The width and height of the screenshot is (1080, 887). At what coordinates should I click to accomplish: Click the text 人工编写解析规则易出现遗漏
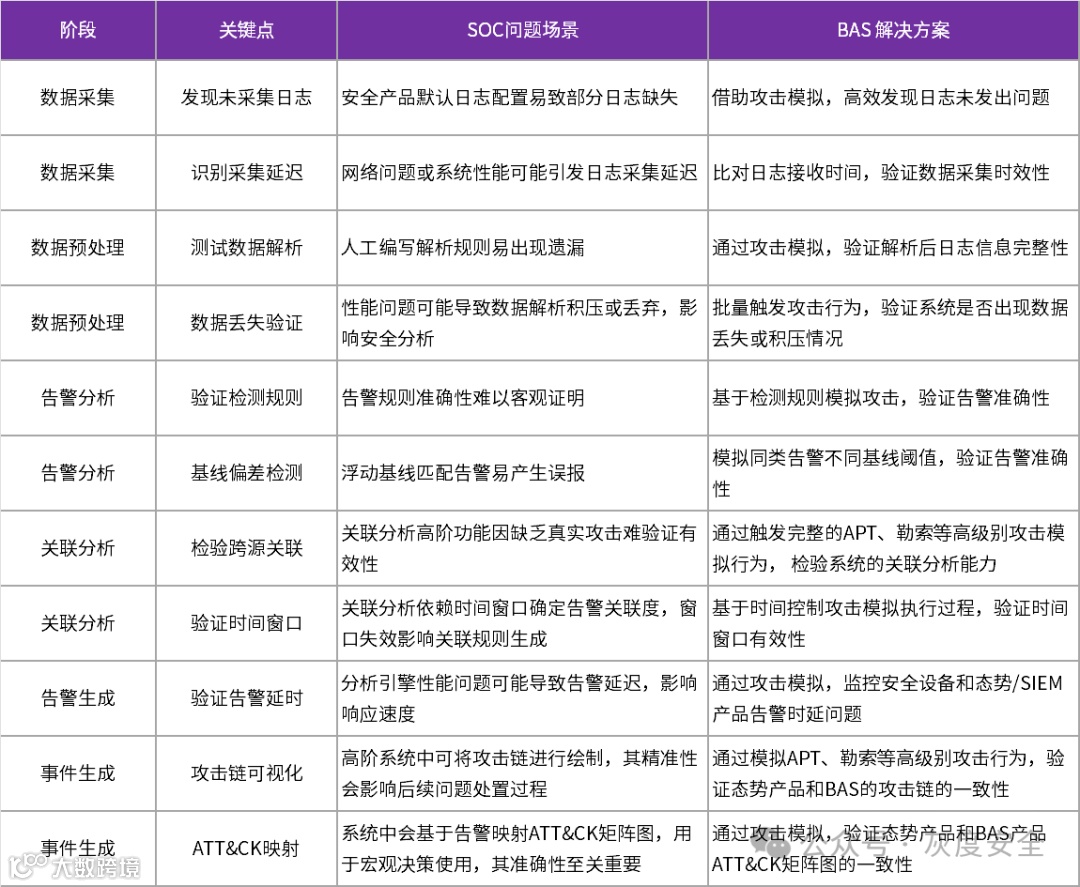pyautogui.click(x=463, y=248)
